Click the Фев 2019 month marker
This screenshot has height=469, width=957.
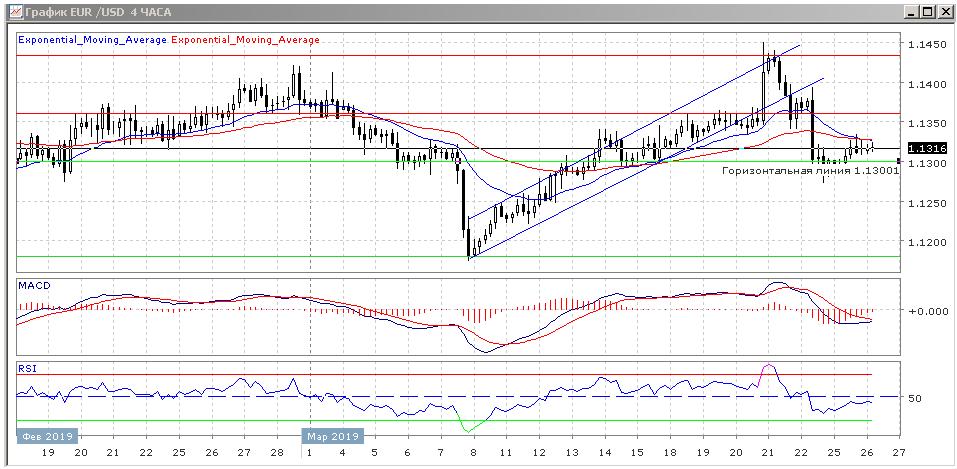pyautogui.click(x=45, y=436)
